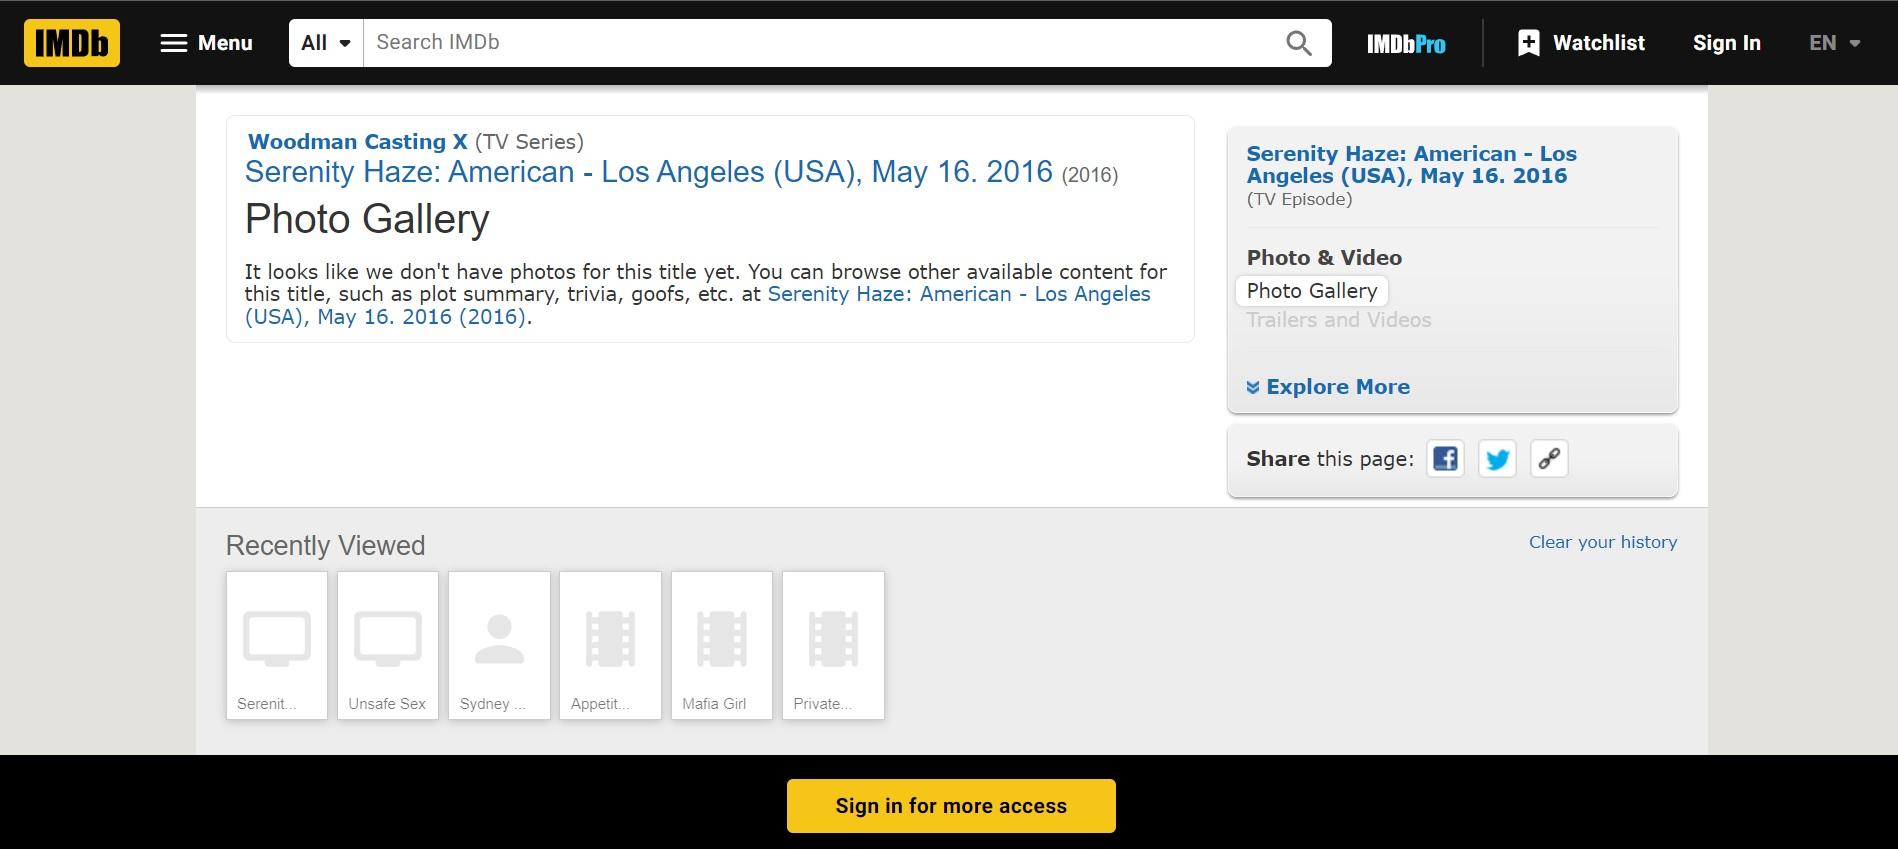This screenshot has height=849, width=1898.
Task: Share this page on Twitter
Action: [x=1497, y=459]
